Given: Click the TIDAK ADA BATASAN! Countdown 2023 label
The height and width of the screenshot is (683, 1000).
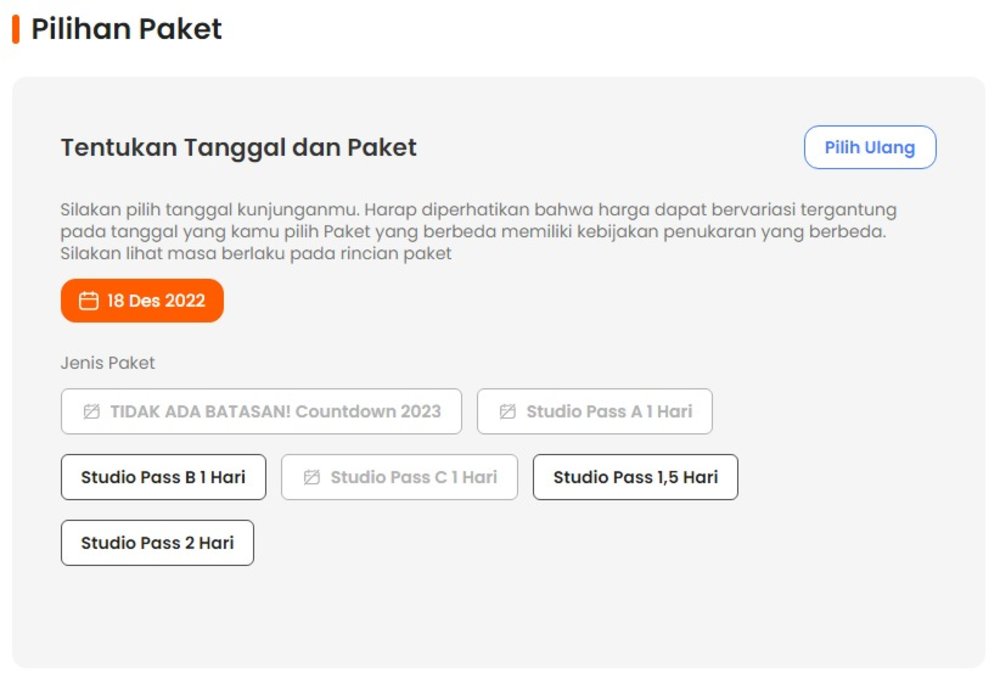Looking at the screenshot, I should pyautogui.click(x=275, y=411).
